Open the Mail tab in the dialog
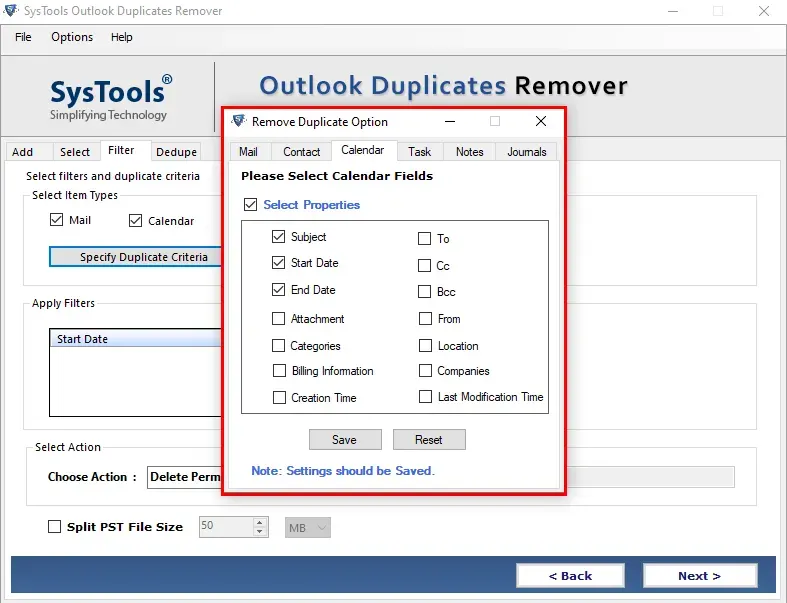 [x=248, y=152]
